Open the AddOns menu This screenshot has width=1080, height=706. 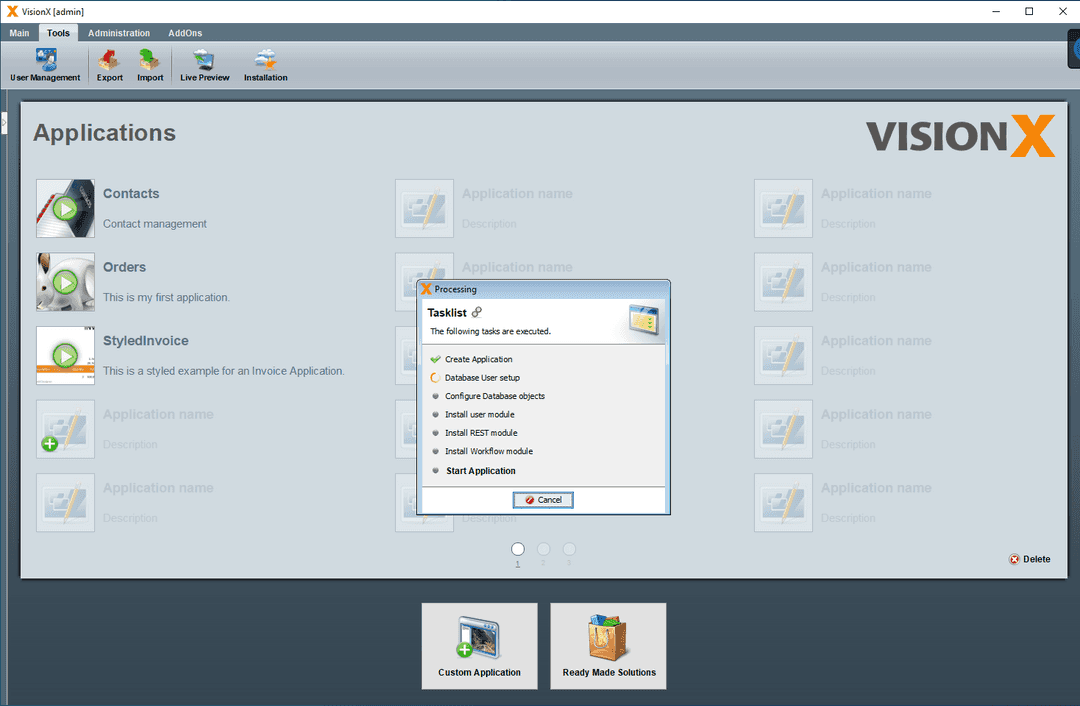(184, 32)
